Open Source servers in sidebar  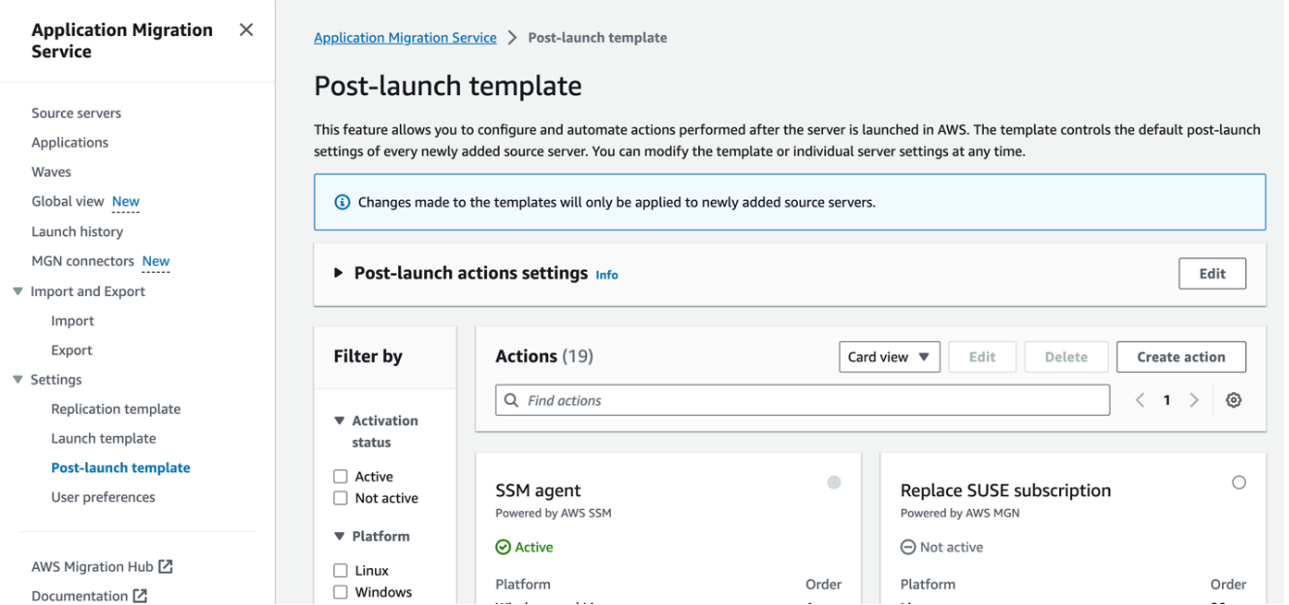[x=76, y=113]
